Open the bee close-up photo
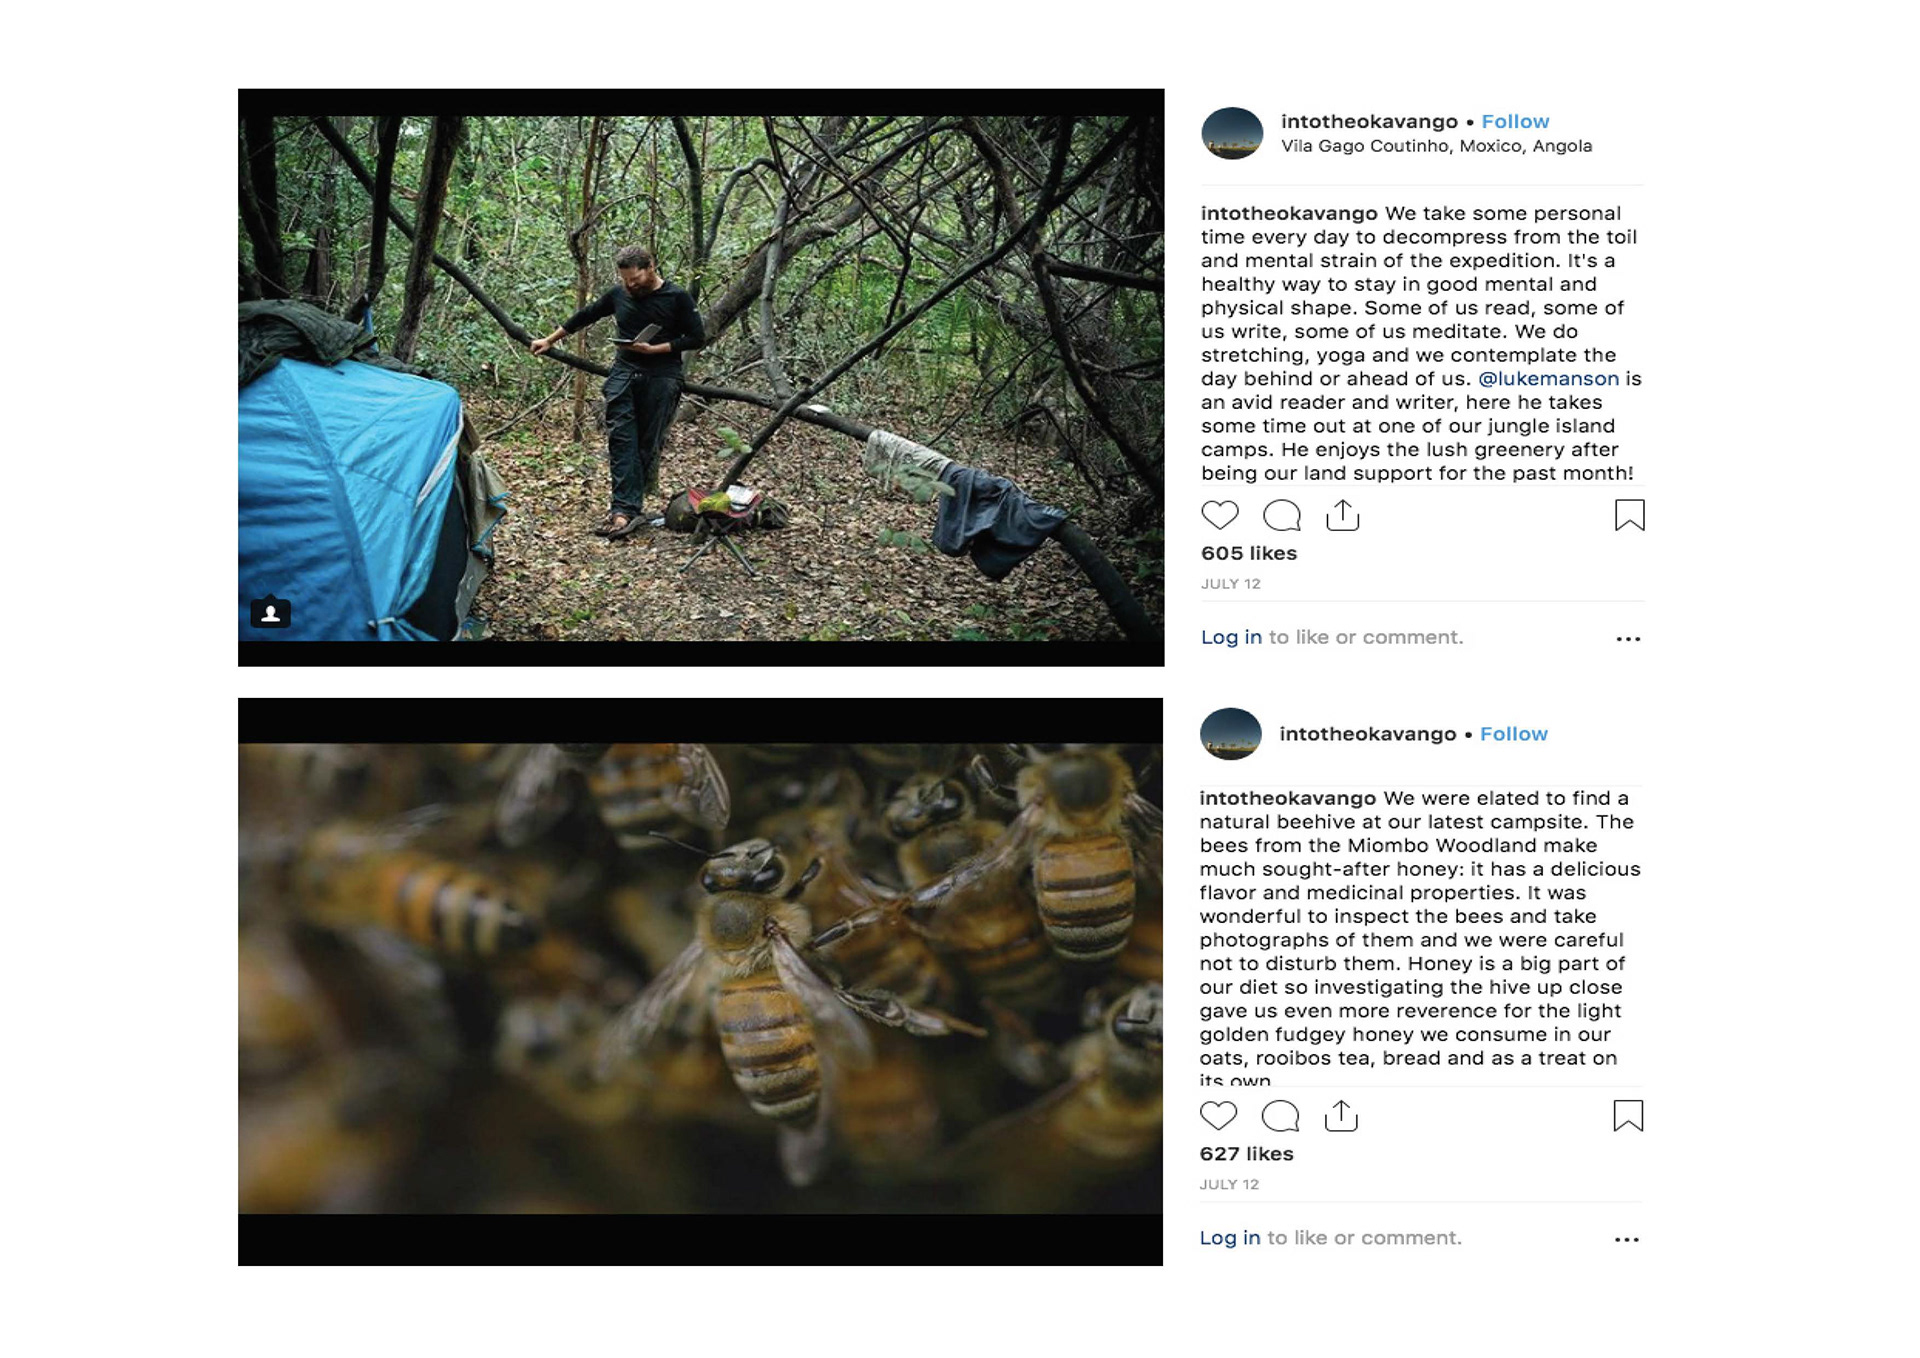 pos(700,980)
